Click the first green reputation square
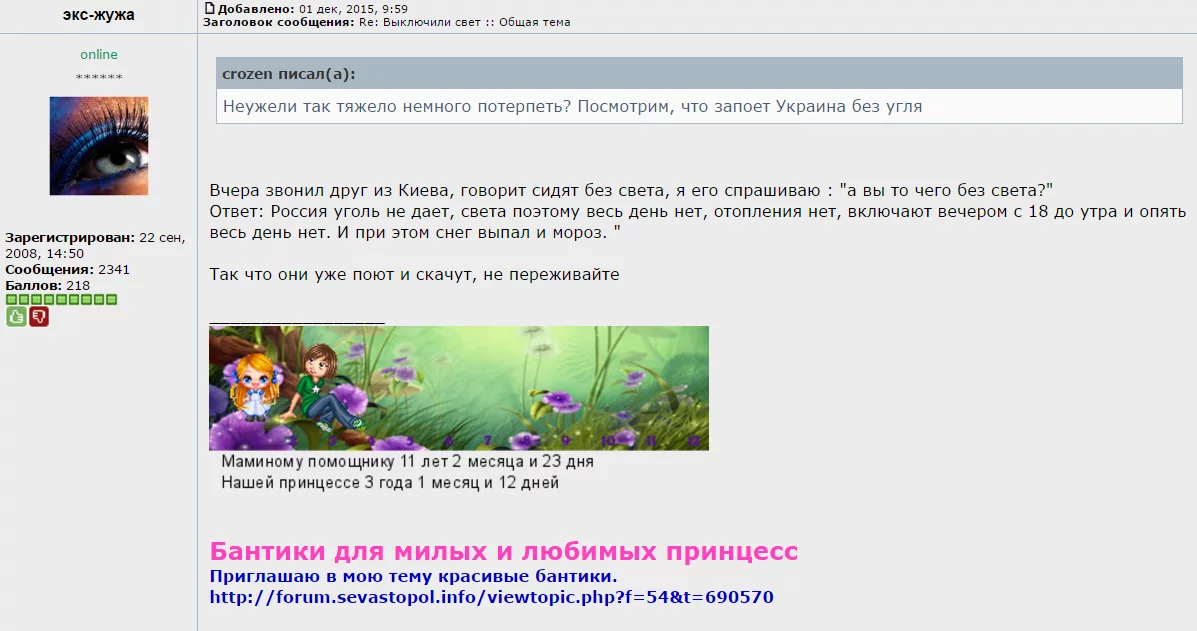1197x631 pixels. [x=10, y=299]
